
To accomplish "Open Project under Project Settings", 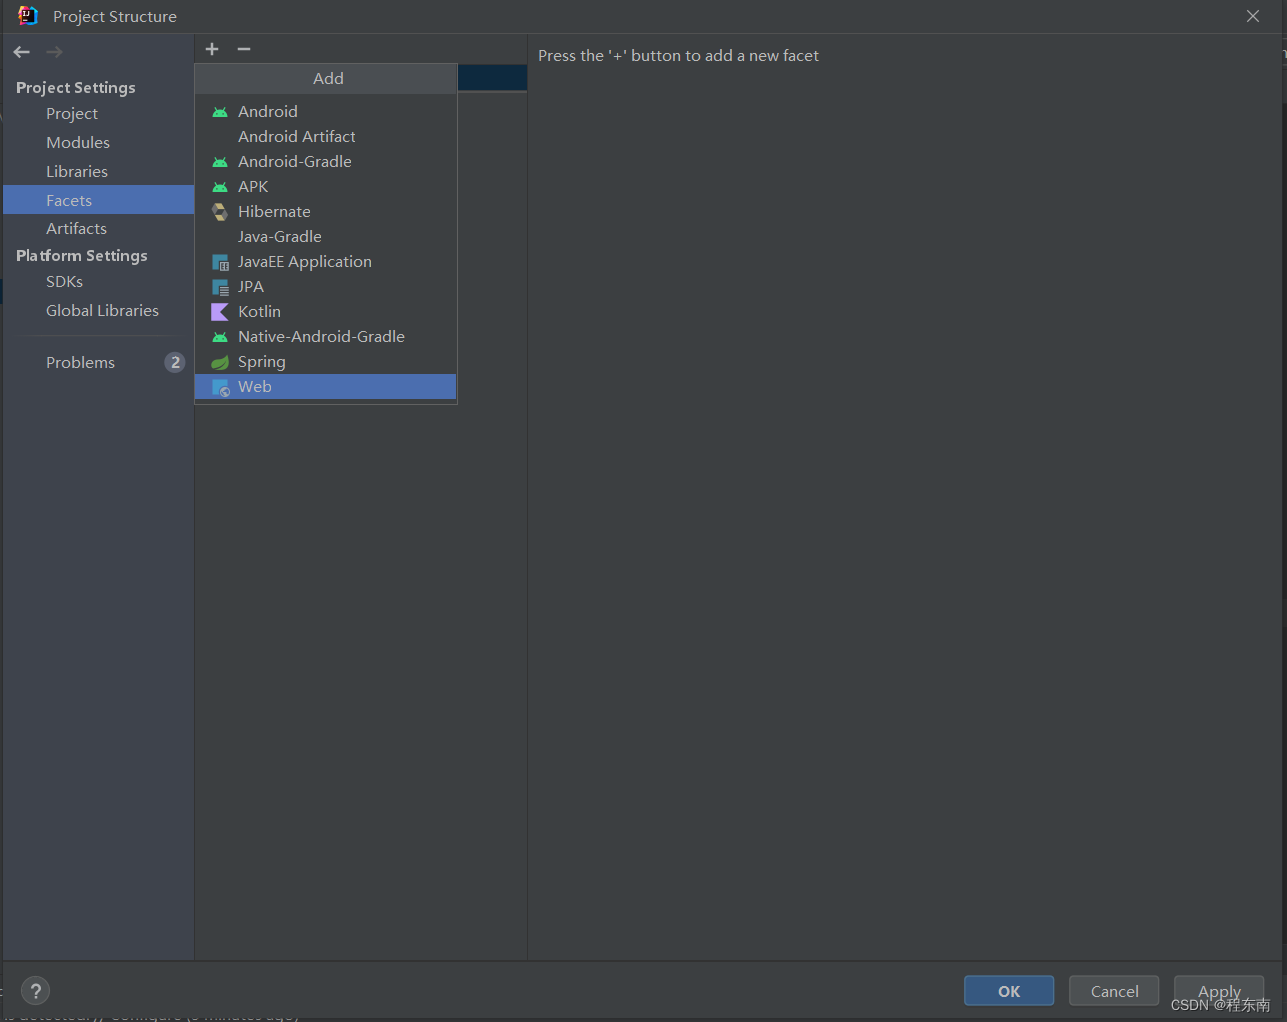I will 98,114.
